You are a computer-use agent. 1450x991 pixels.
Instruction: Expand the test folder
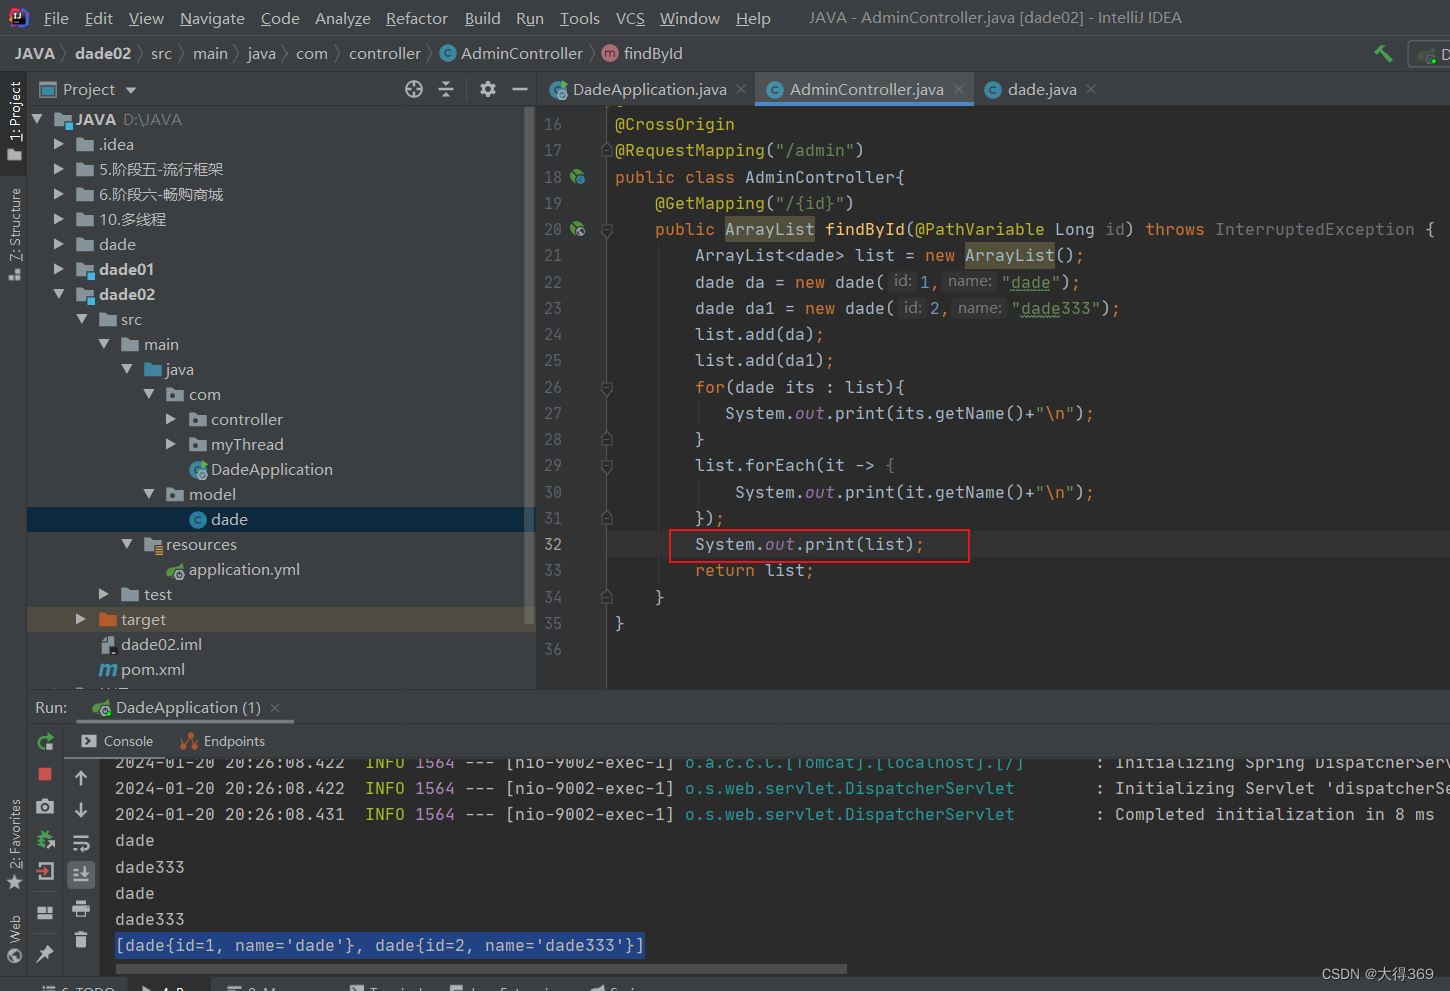click(x=104, y=594)
